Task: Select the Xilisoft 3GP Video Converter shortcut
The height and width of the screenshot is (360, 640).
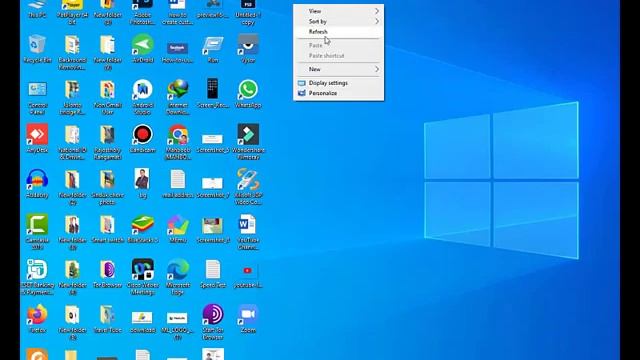Action: click(248, 187)
